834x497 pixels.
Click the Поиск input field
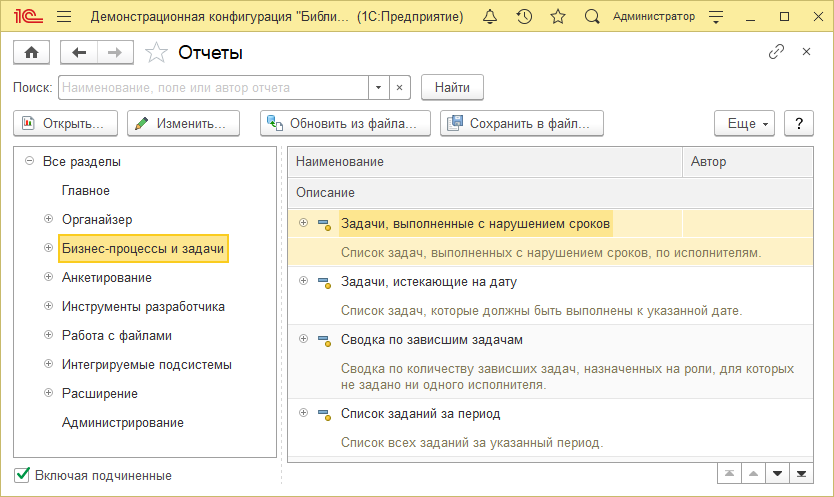point(214,87)
